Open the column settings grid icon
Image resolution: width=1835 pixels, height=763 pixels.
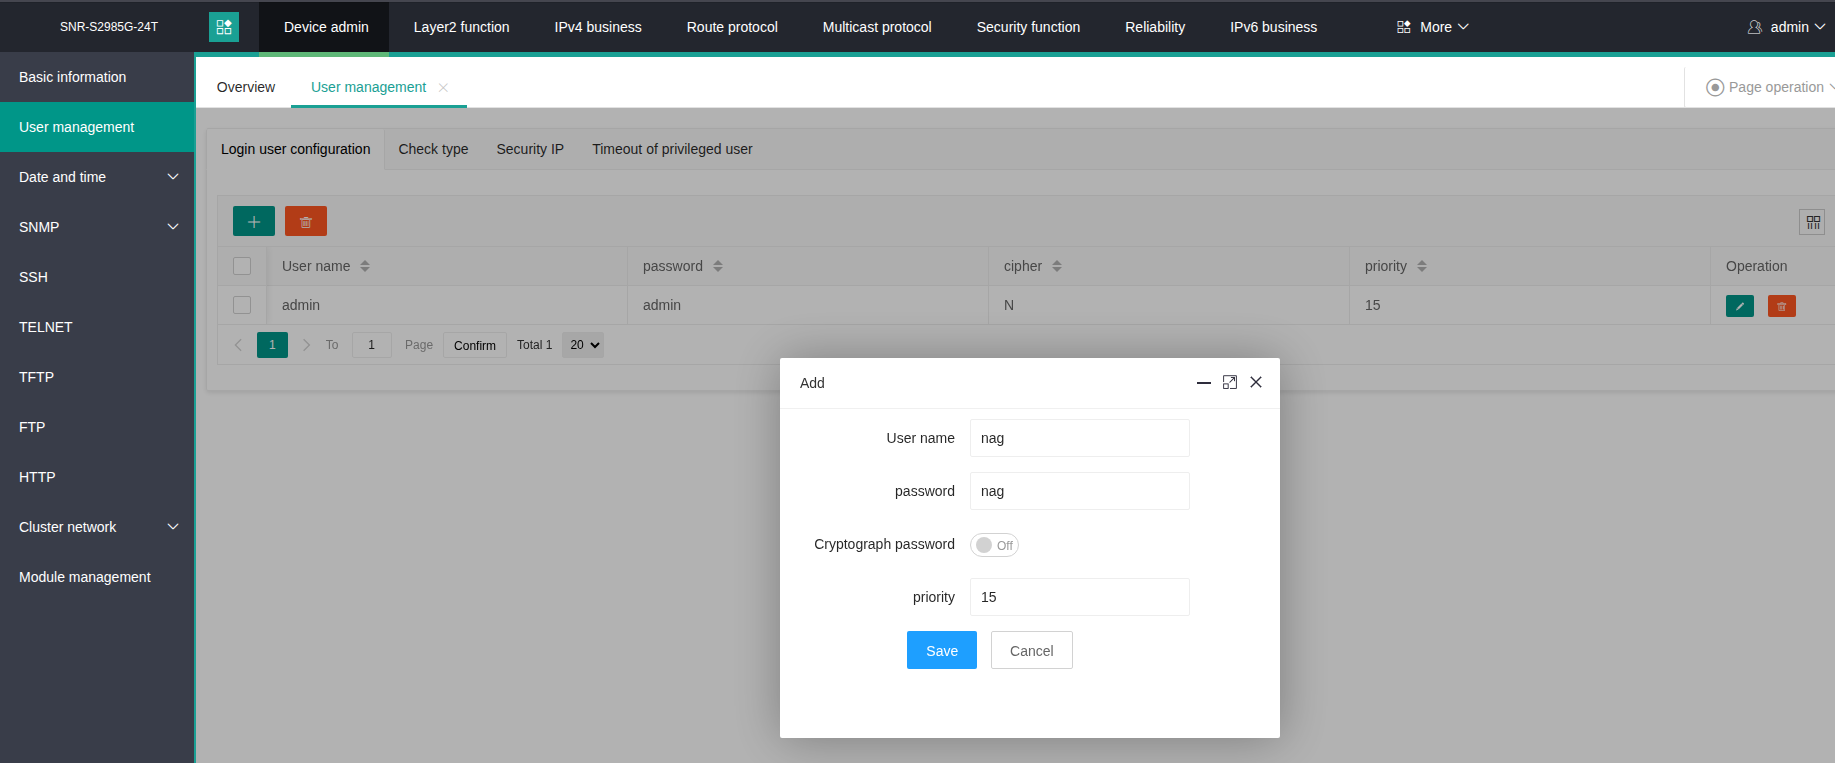tap(1812, 222)
